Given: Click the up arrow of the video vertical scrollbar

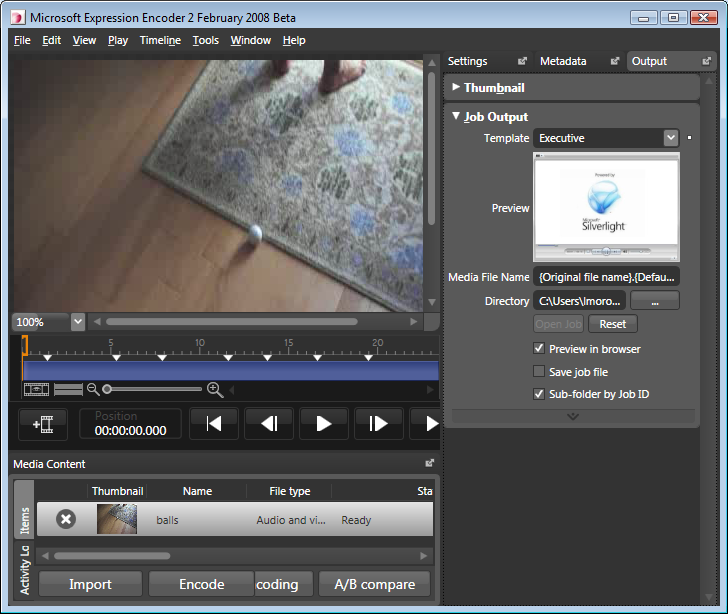Looking at the screenshot, I should click(x=432, y=62).
